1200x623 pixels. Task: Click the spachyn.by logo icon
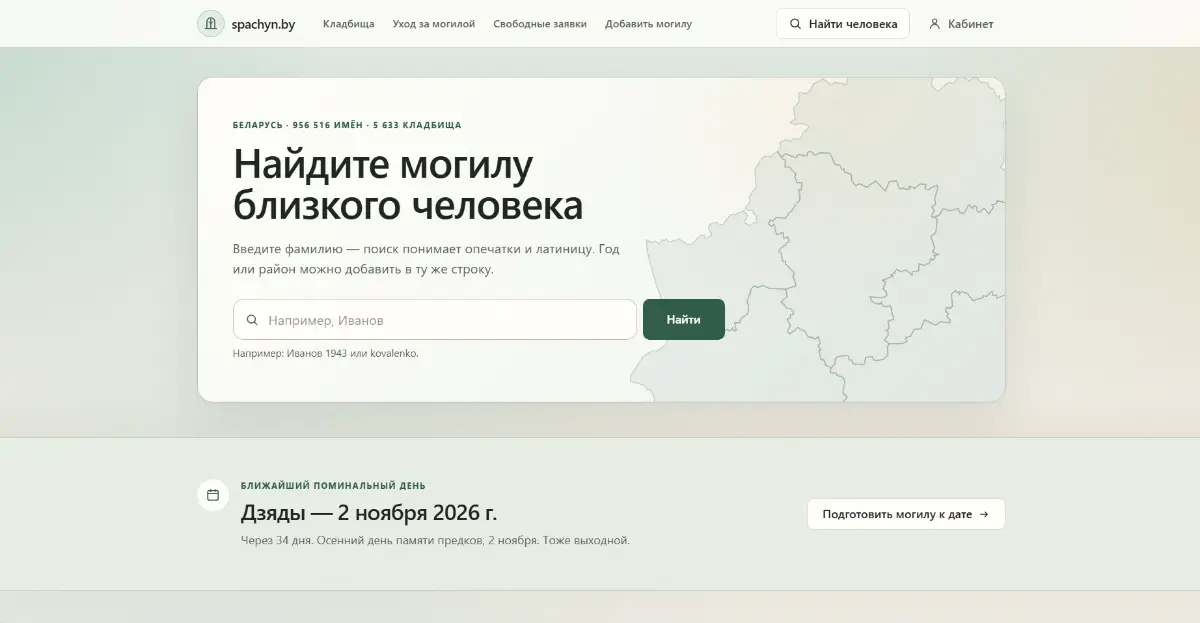point(210,23)
